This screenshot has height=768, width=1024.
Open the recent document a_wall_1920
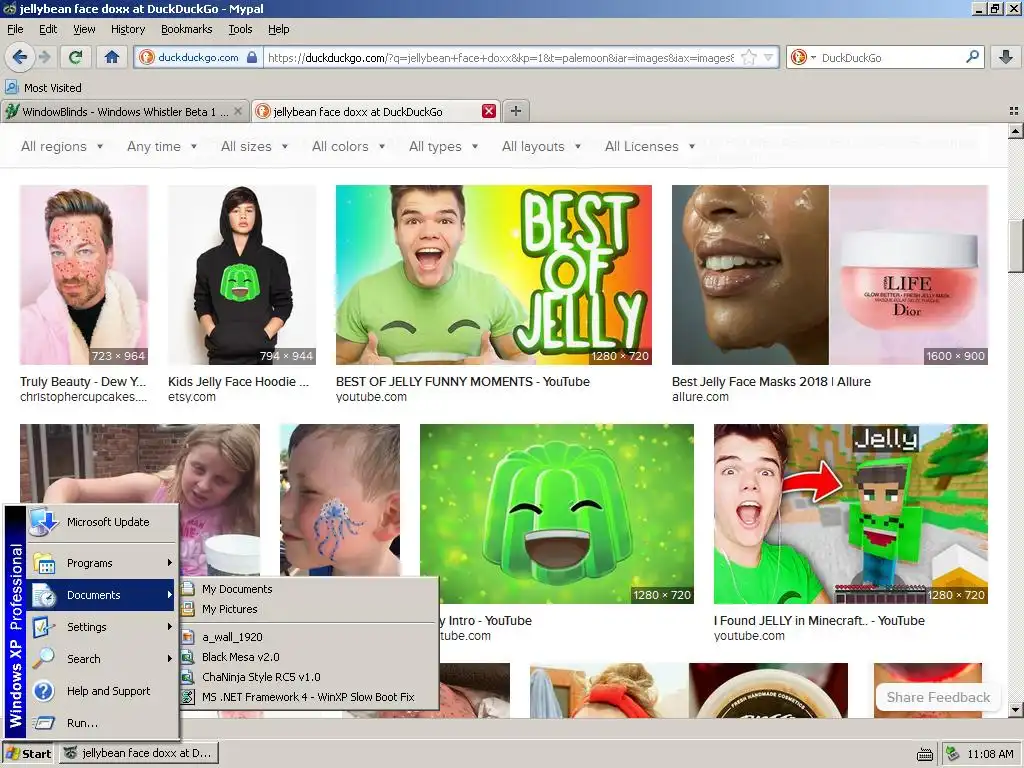tap(308, 637)
